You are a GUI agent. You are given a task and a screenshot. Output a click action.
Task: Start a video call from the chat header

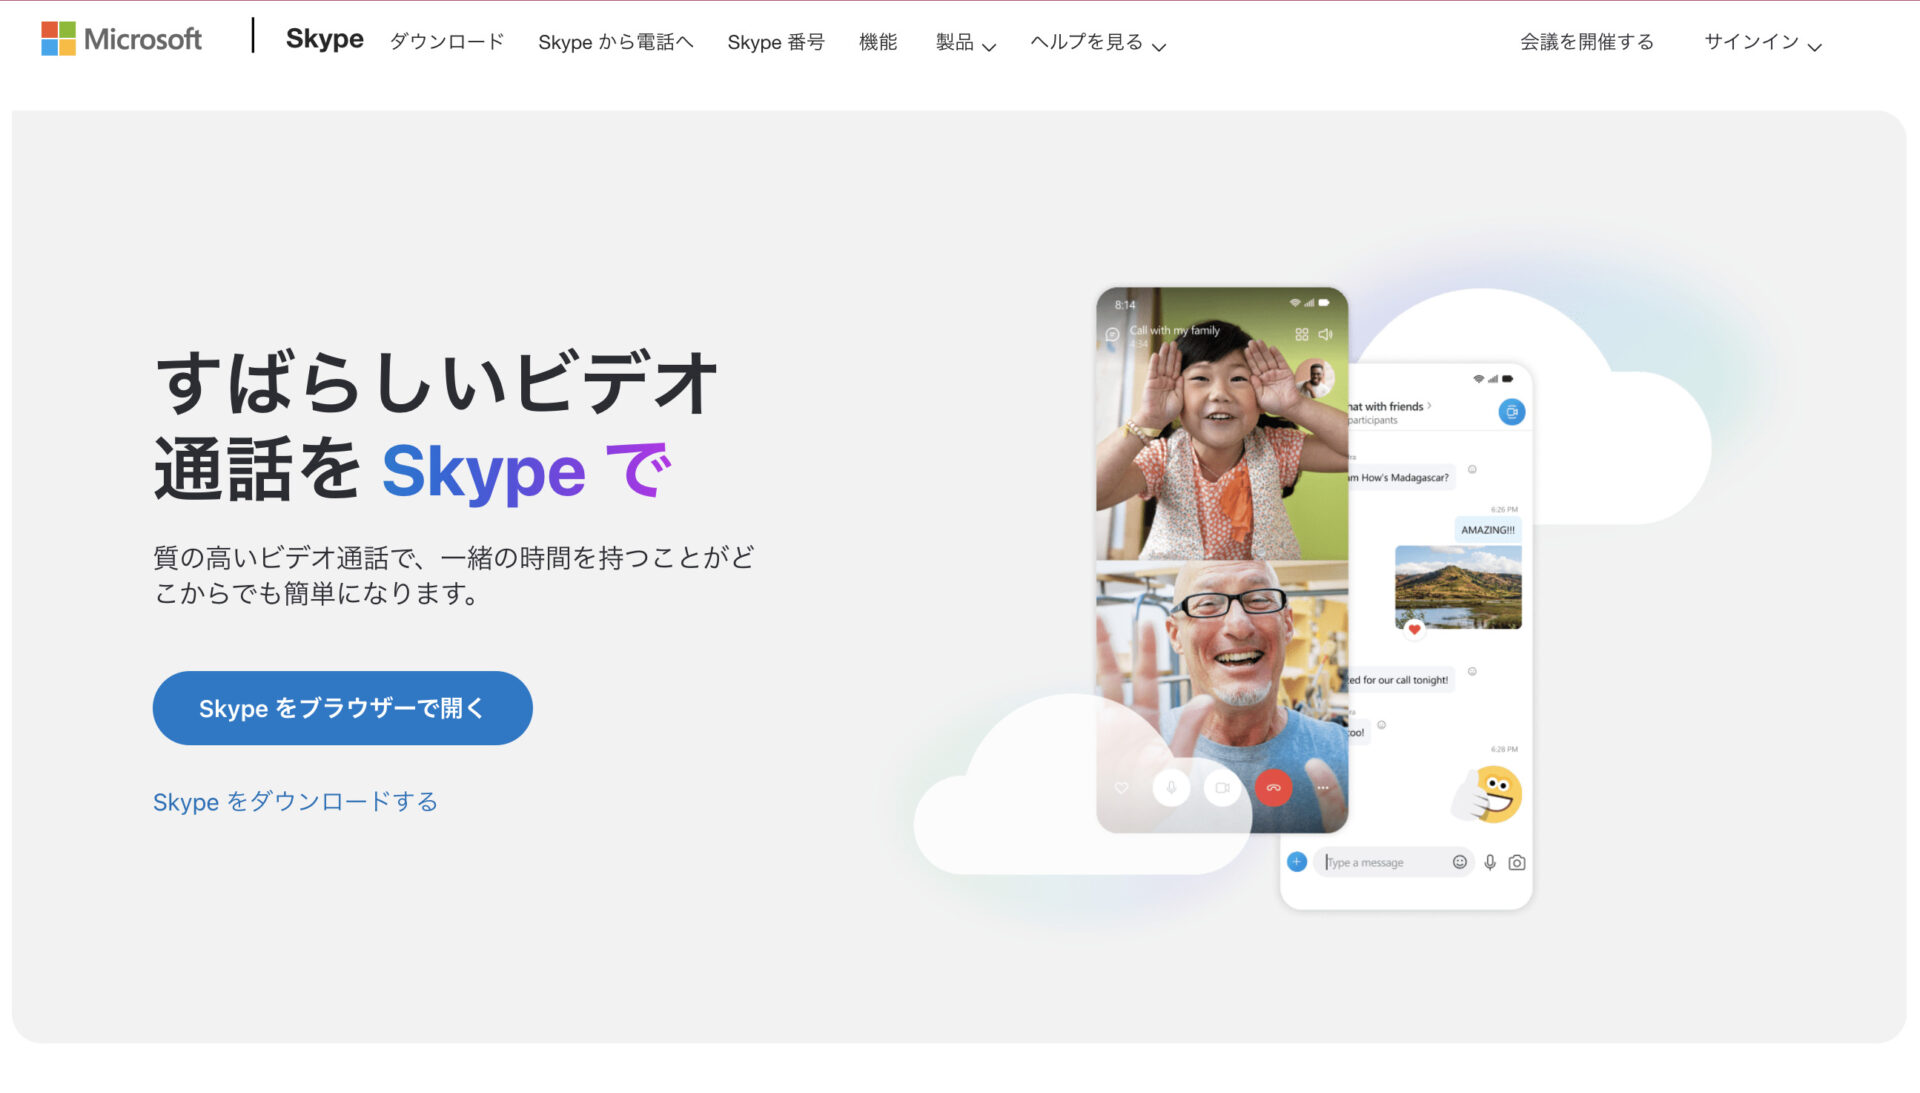[x=1512, y=412]
